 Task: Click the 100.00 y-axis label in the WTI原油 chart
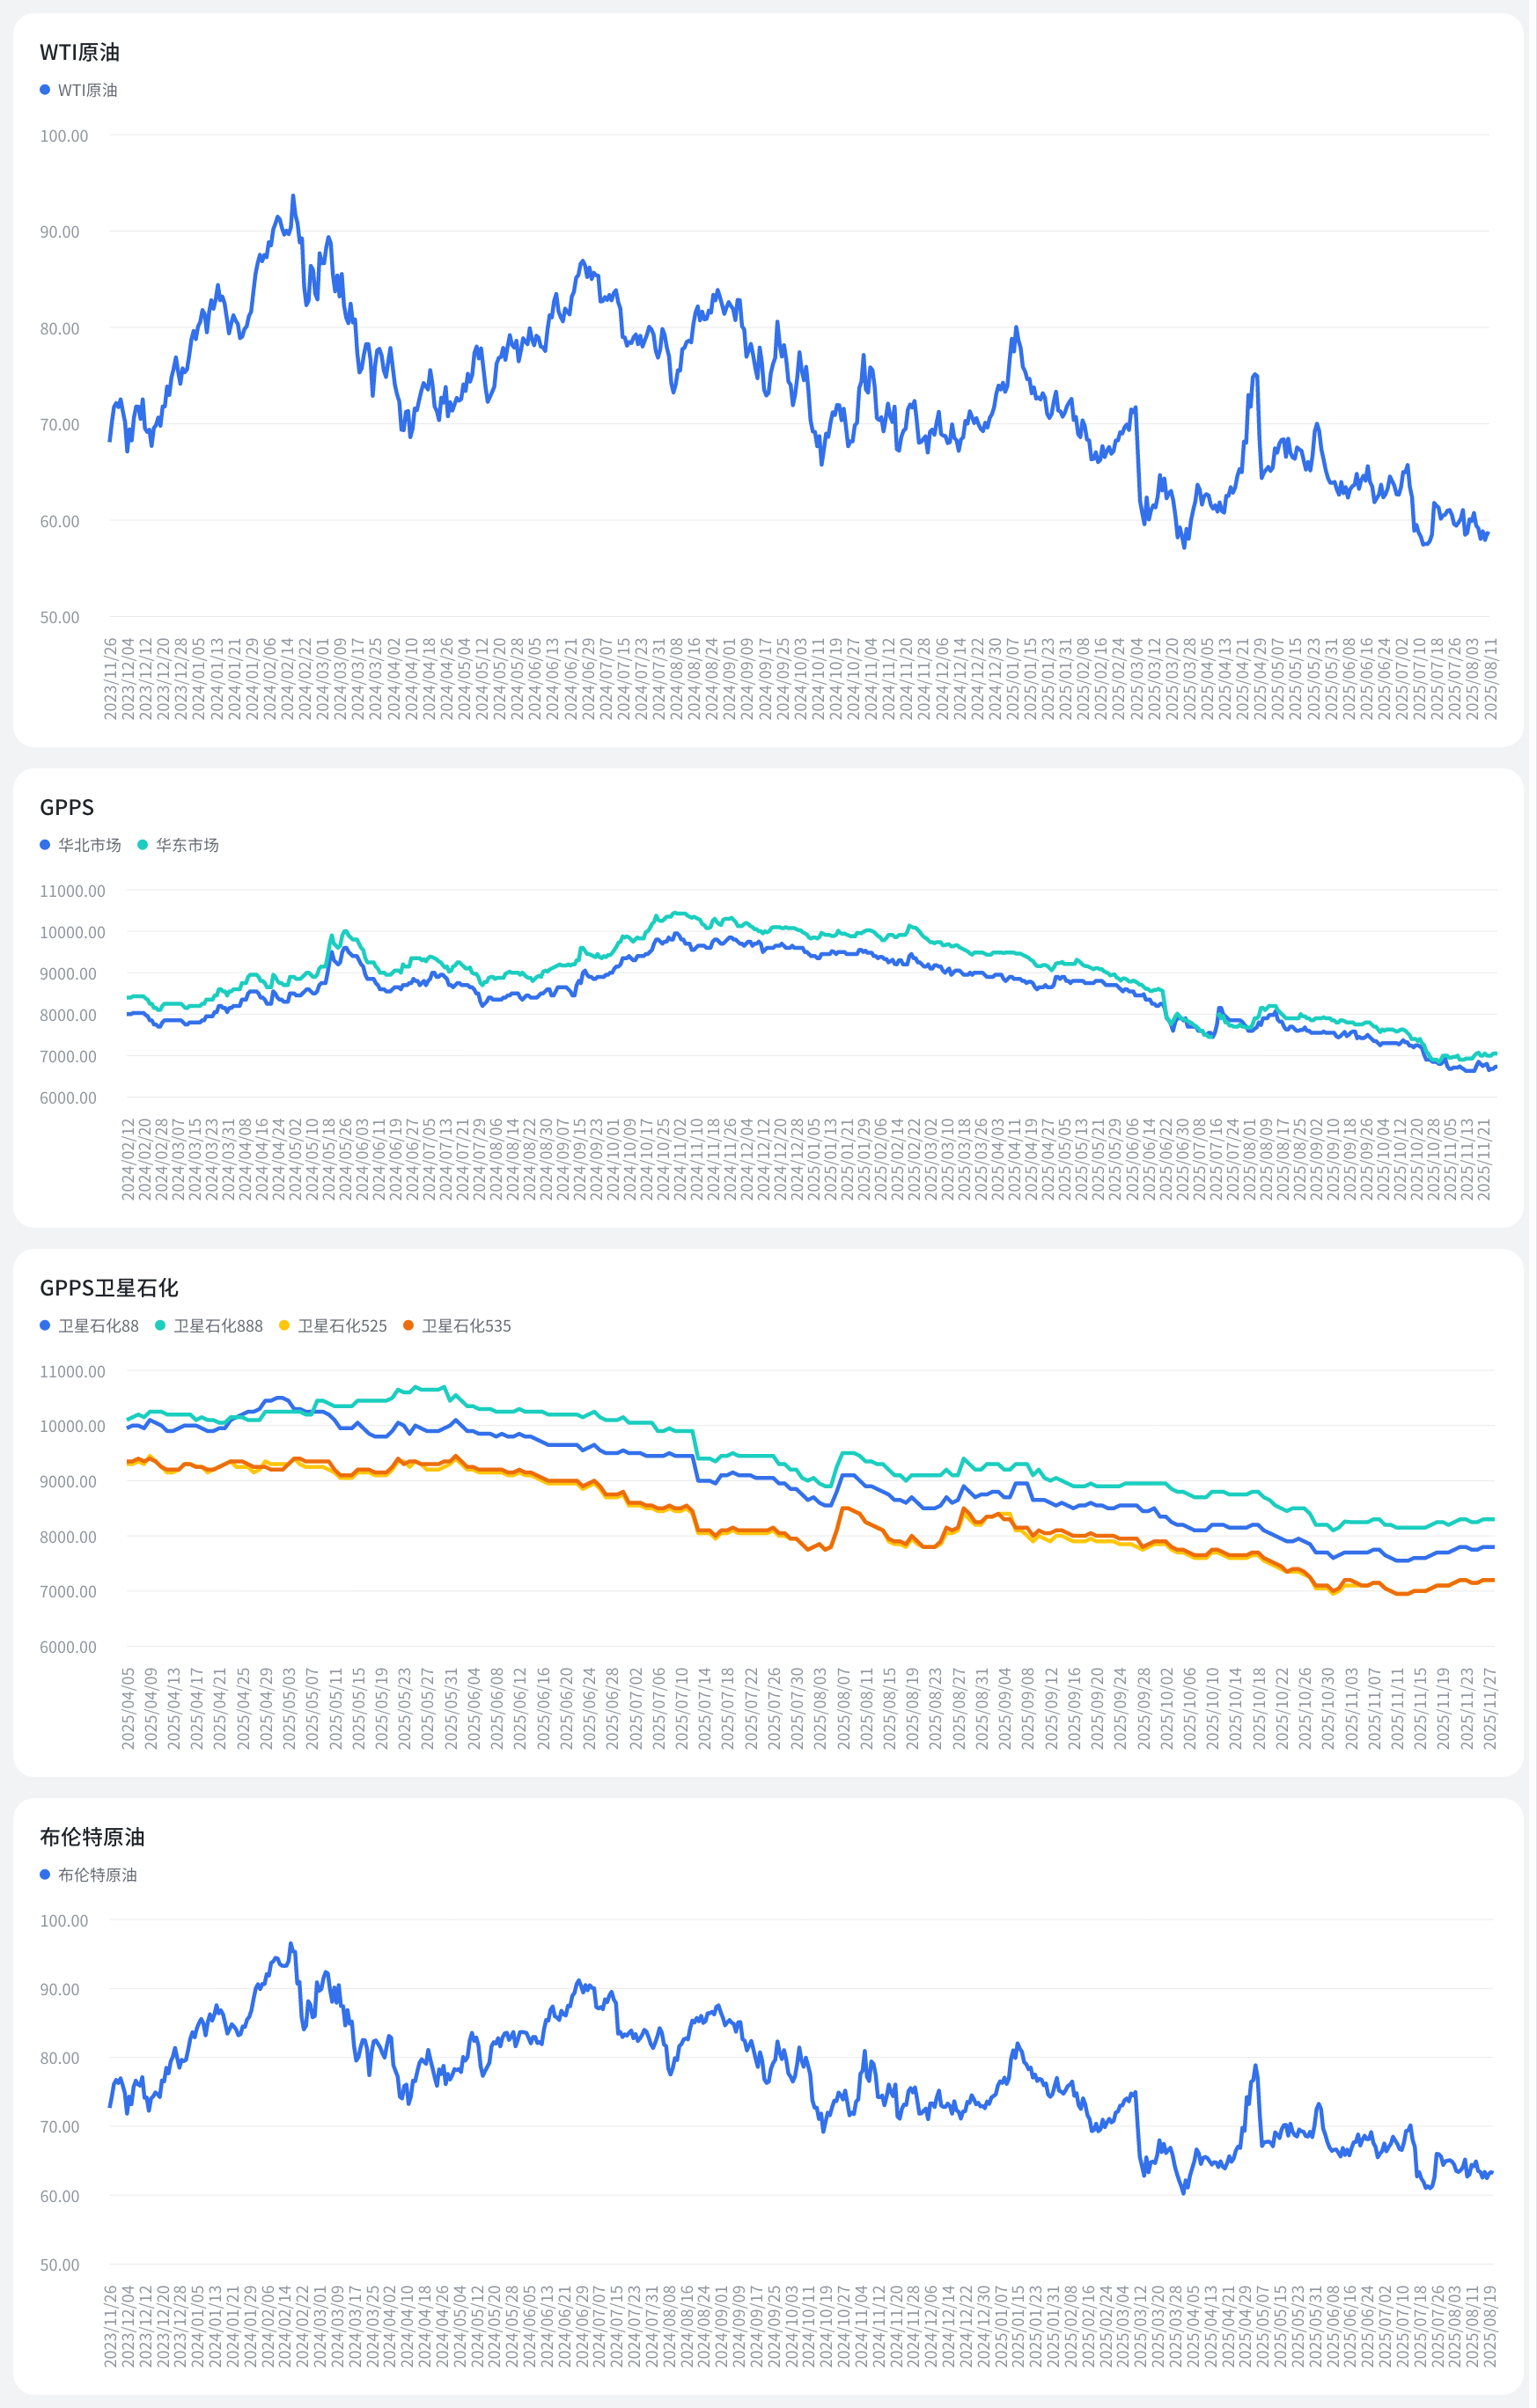coord(64,136)
